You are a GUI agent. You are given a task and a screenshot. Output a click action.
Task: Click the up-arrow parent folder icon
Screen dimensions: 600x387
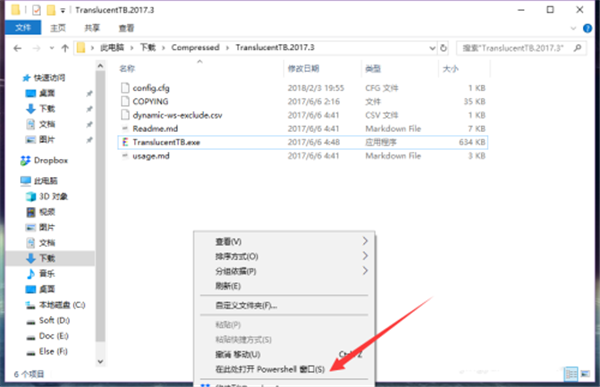[65, 48]
